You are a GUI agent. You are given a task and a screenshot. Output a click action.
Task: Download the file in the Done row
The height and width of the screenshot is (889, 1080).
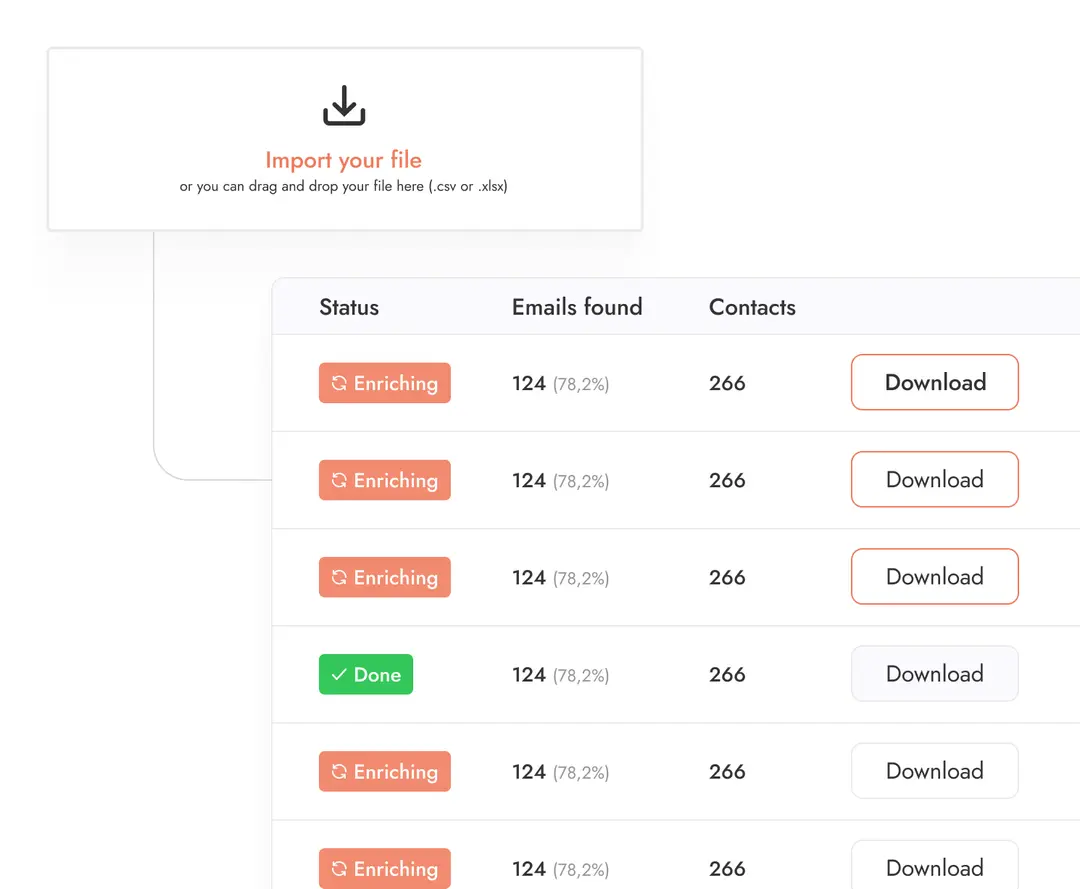pos(935,673)
